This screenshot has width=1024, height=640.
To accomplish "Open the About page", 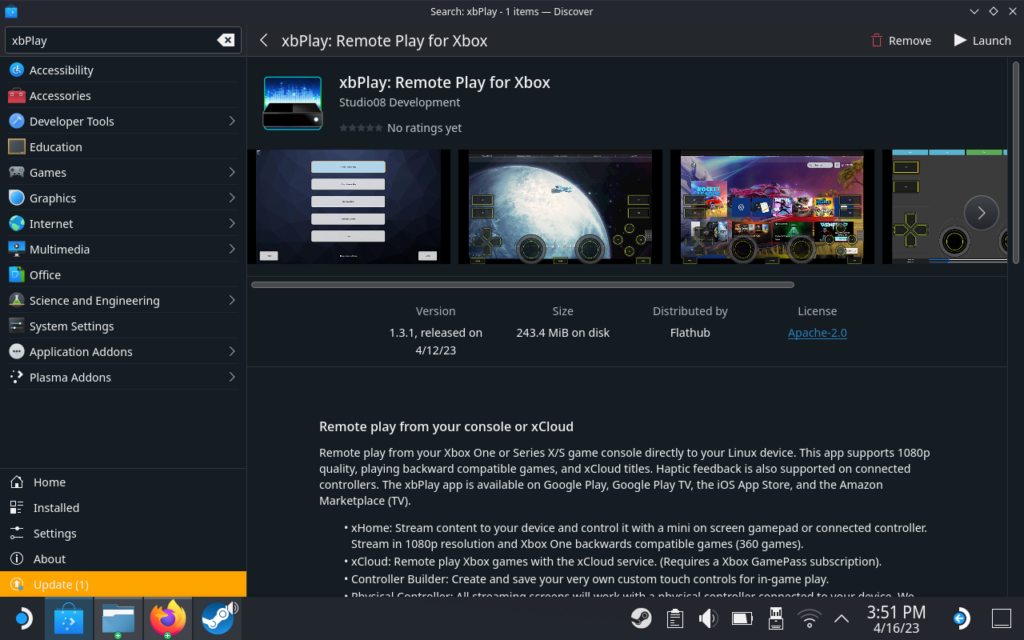I will (123, 559).
